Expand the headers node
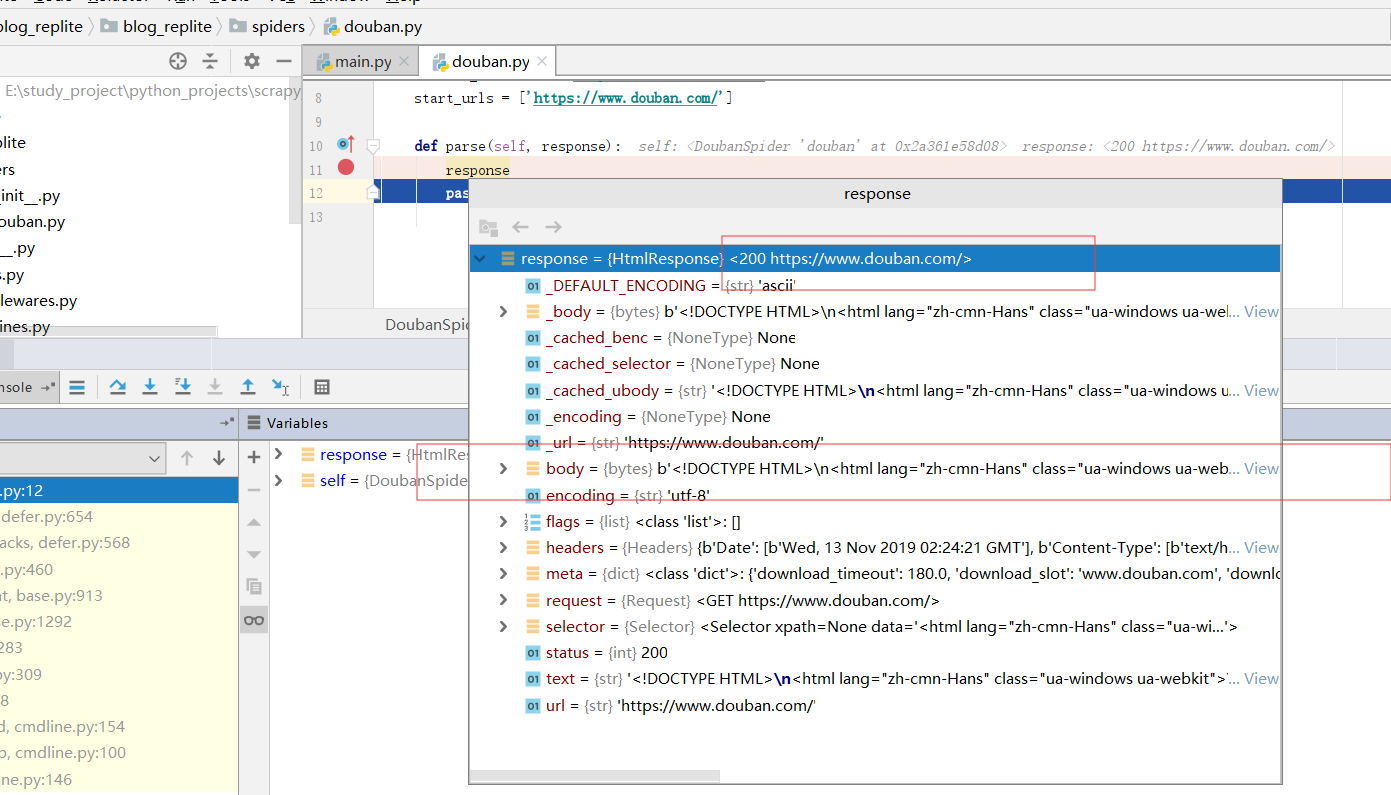 coord(504,548)
